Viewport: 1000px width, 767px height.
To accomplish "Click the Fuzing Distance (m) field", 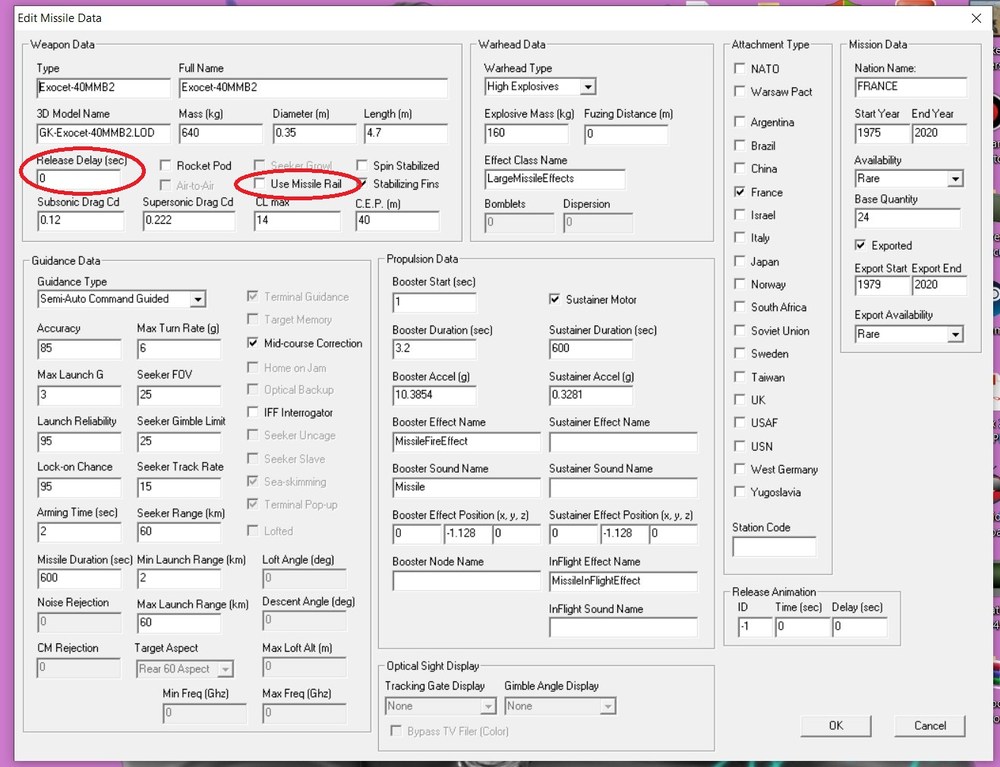I will point(626,133).
